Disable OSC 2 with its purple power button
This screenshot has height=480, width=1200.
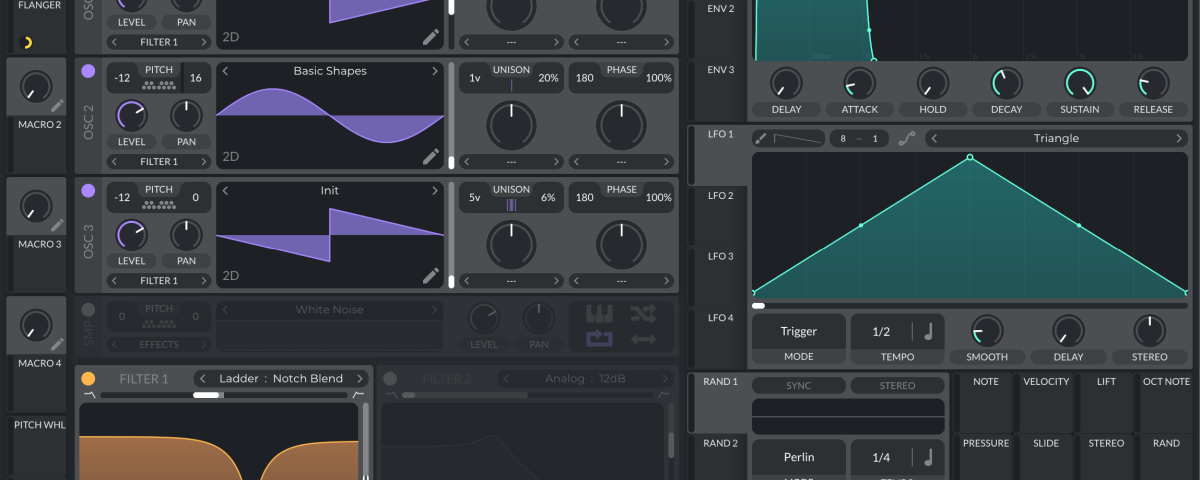(88, 71)
